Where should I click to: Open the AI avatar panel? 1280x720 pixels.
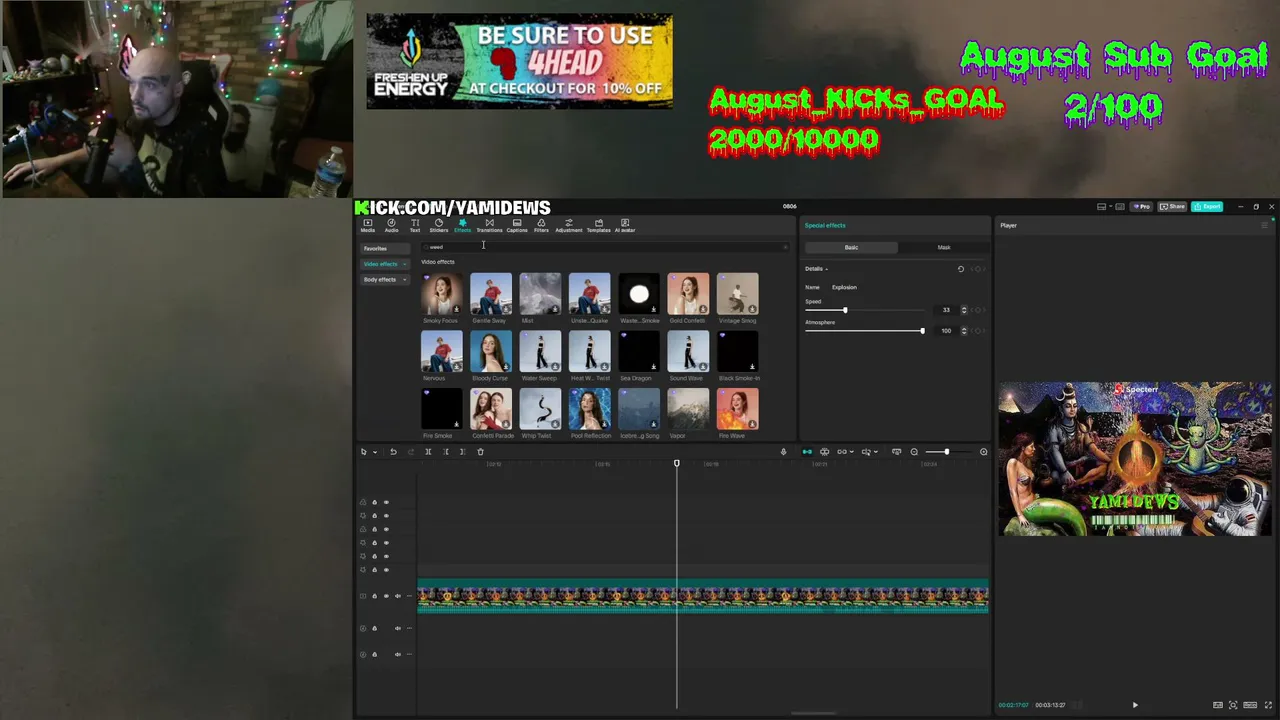click(x=625, y=225)
